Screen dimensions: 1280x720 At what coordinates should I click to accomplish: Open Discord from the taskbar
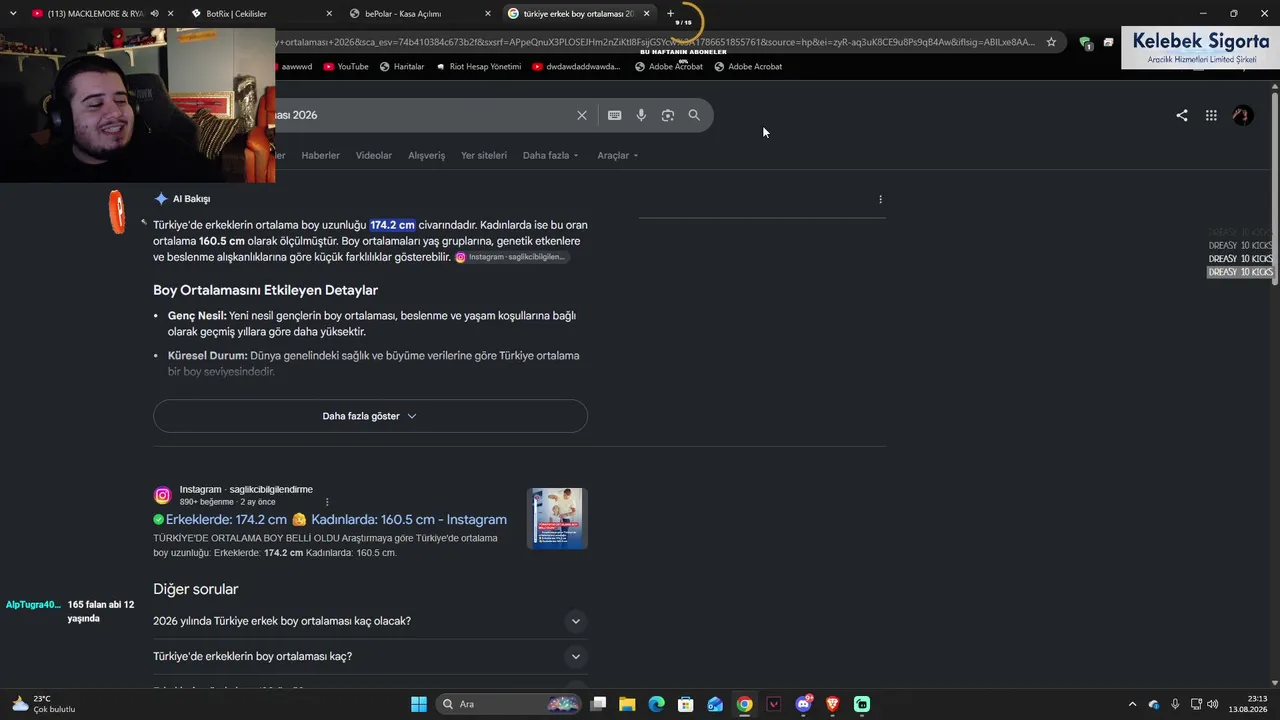point(803,704)
